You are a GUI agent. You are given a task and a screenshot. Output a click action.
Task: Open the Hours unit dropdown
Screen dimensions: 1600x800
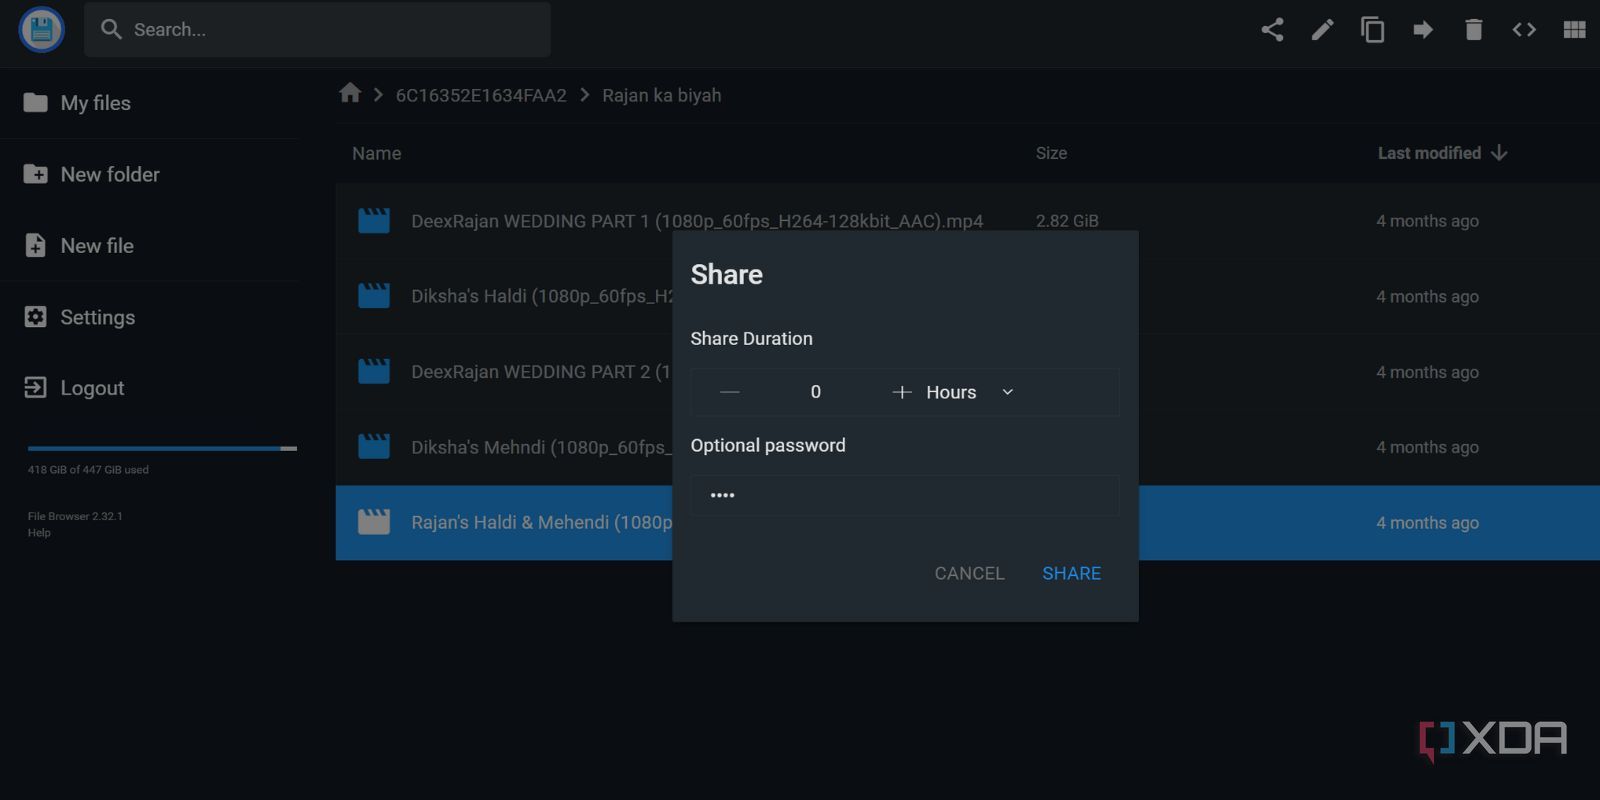tap(970, 392)
